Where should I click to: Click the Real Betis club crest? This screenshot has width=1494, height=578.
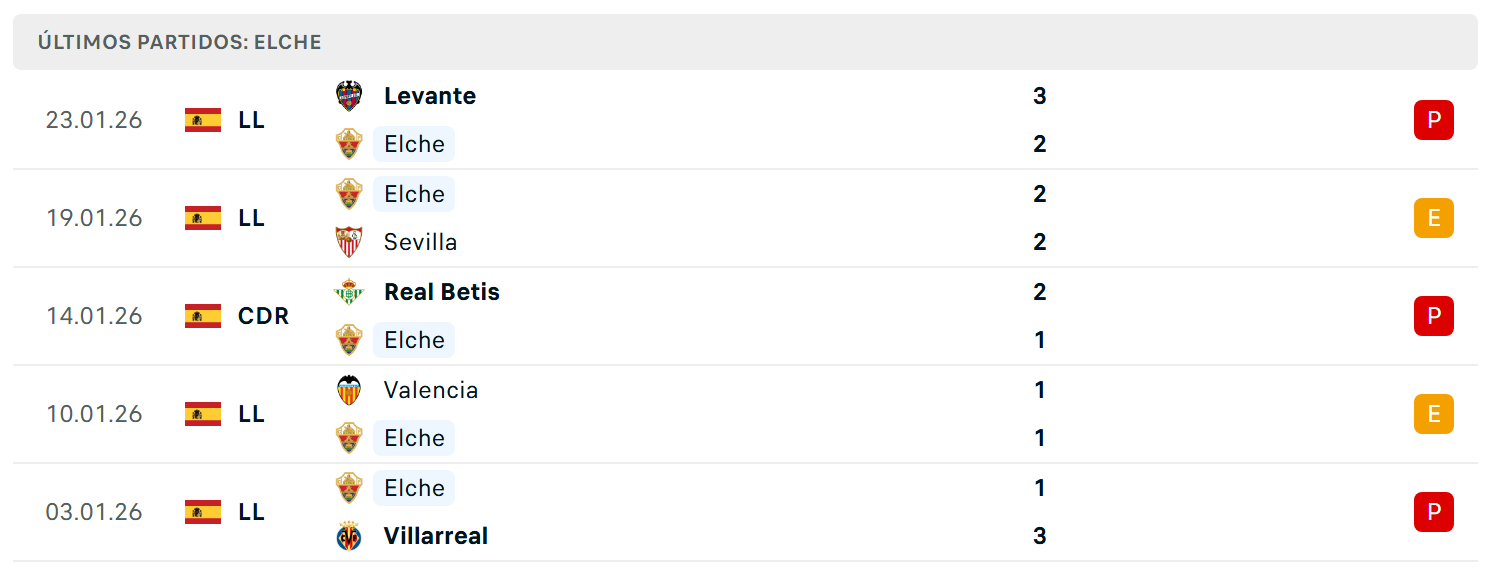click(348, 292)
